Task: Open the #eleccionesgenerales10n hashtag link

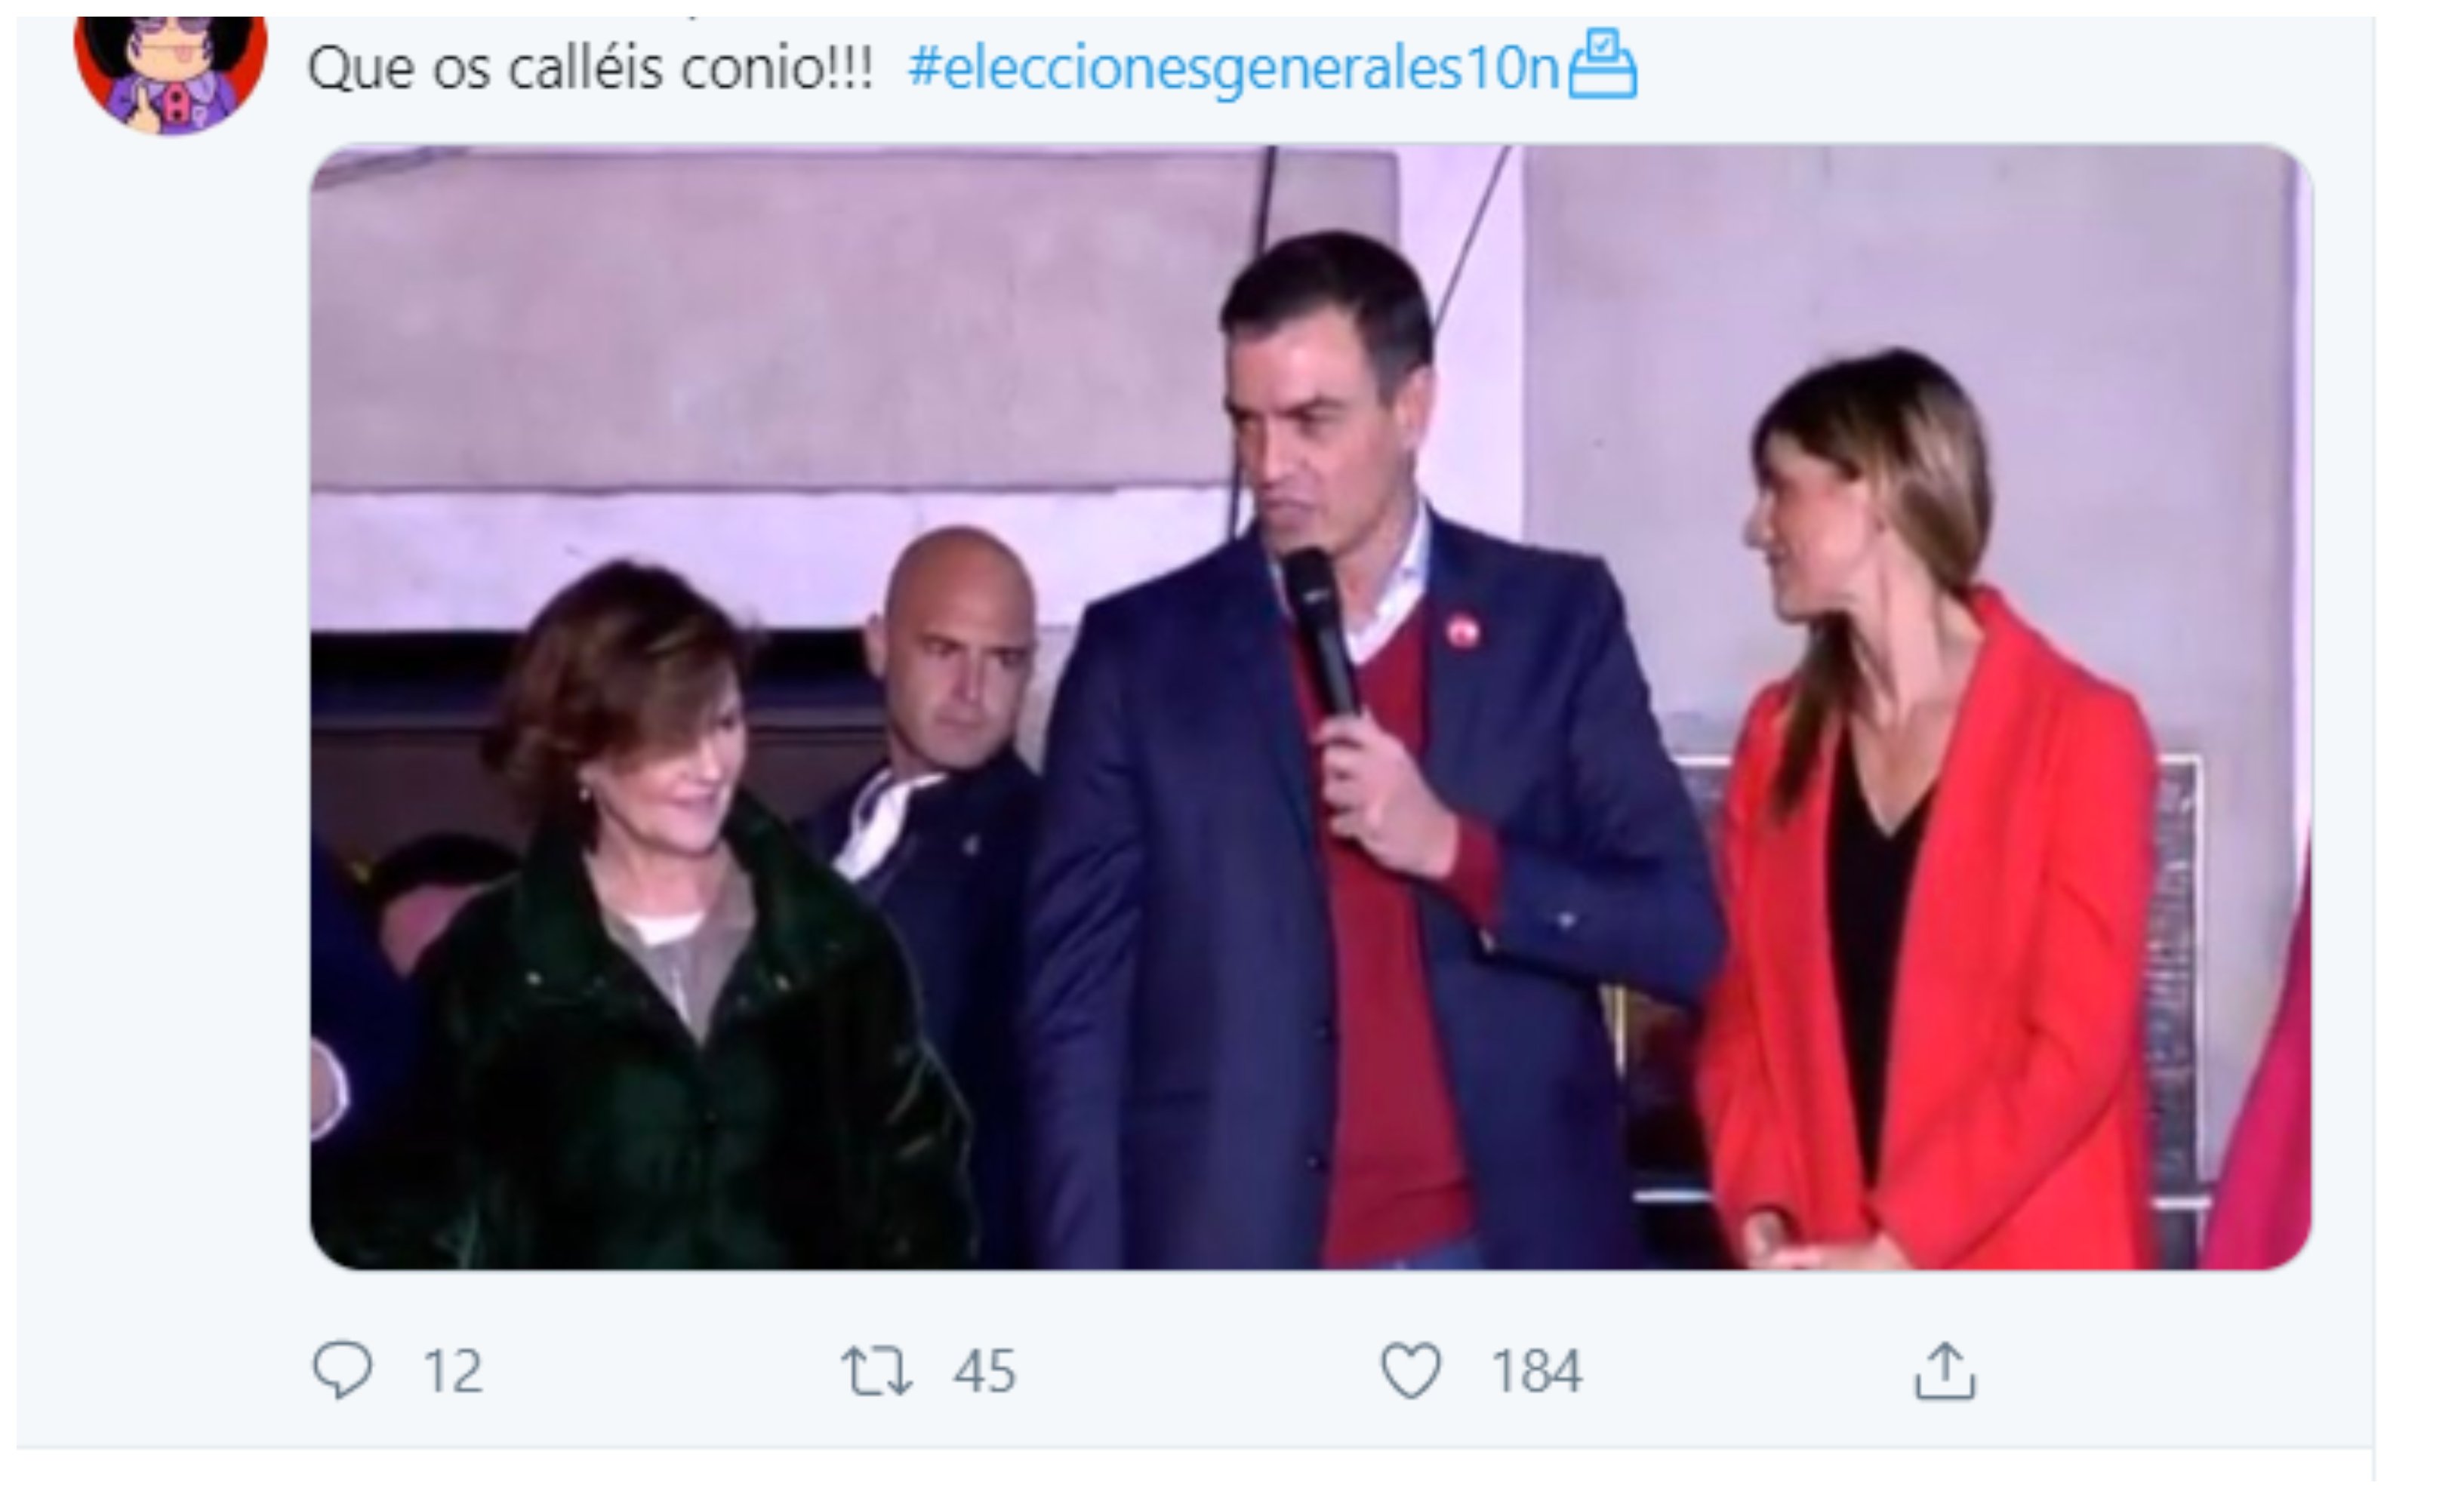Action: click(x=1234, y=68)
